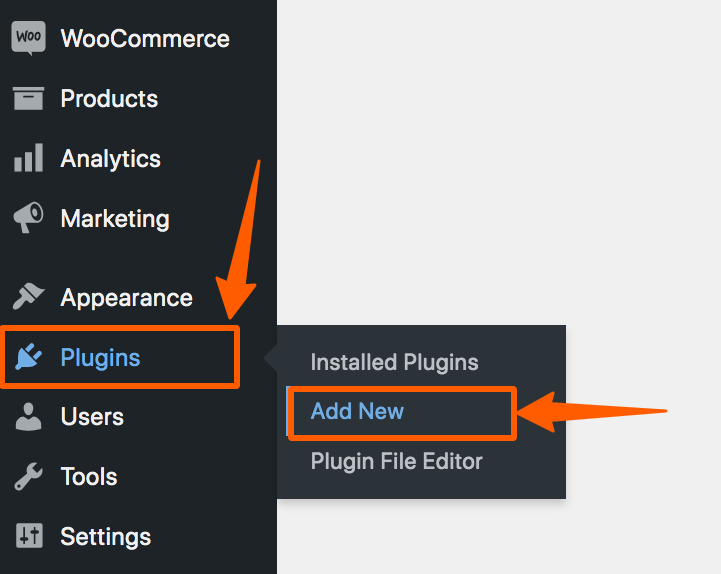
Task: Click the Plugins plug icon
Action: 29,356
